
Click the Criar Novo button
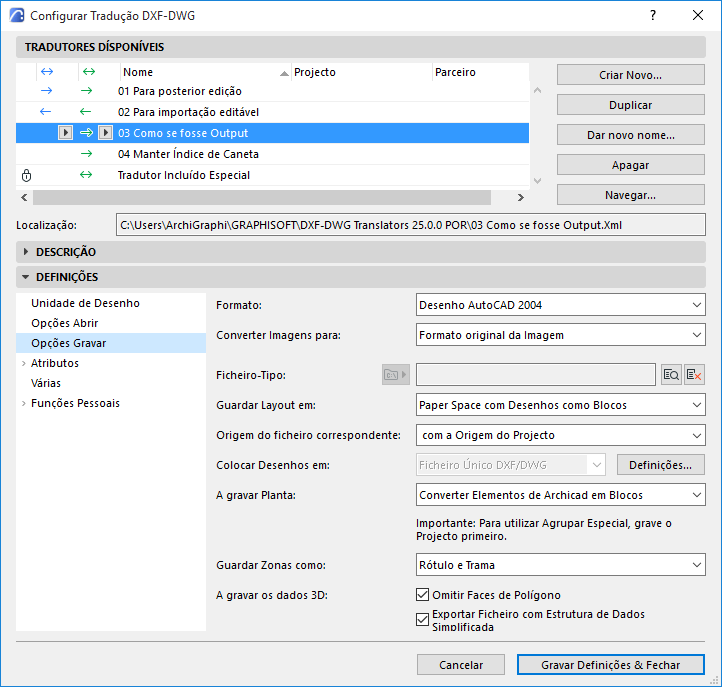pyautogui.click(x=630, y=75)
